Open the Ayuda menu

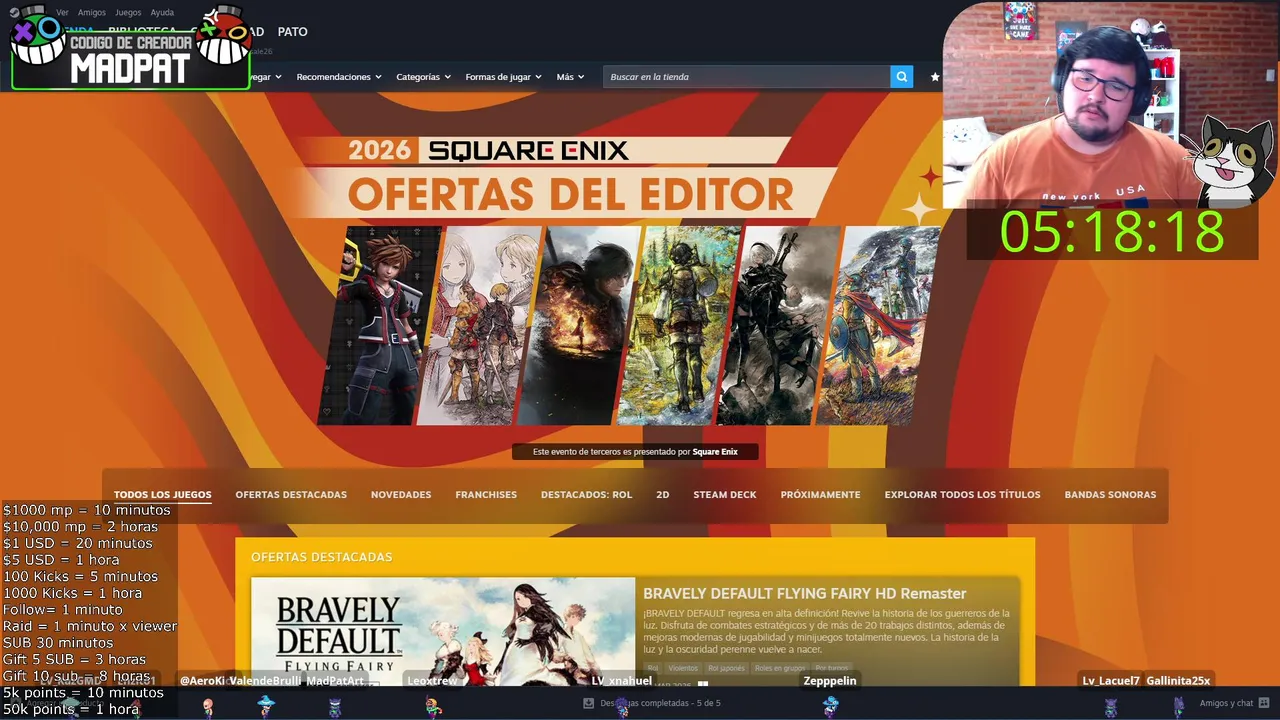click(162, 13)
